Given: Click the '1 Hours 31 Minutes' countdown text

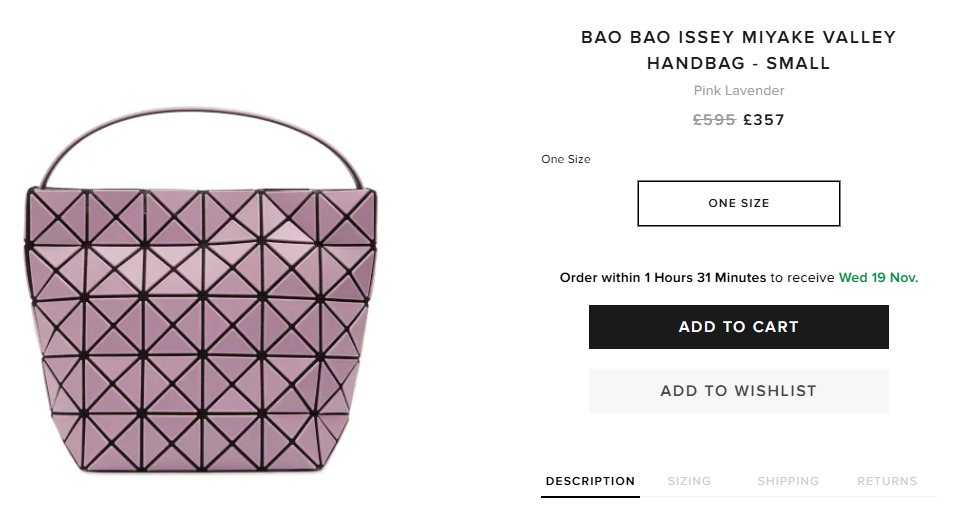Looking at the screenshot, I should click(x=705, y=277).
